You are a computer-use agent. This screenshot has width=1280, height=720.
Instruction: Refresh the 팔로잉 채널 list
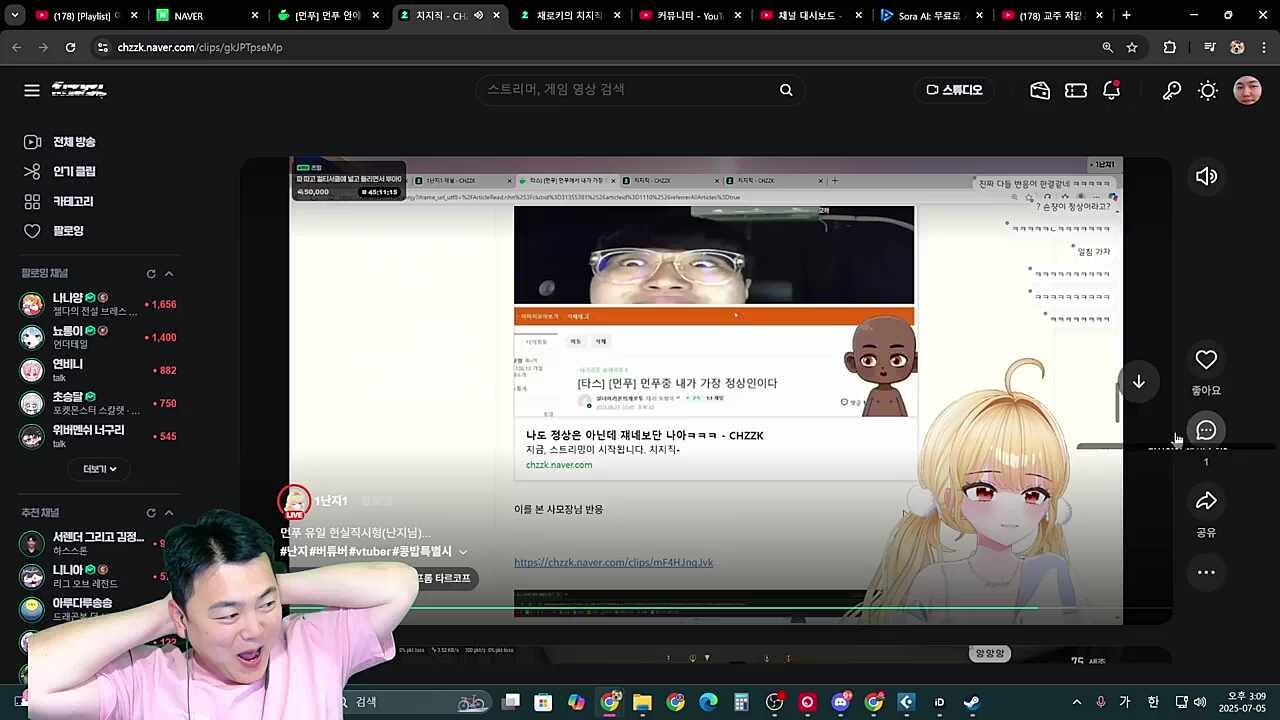coord(151,274)
